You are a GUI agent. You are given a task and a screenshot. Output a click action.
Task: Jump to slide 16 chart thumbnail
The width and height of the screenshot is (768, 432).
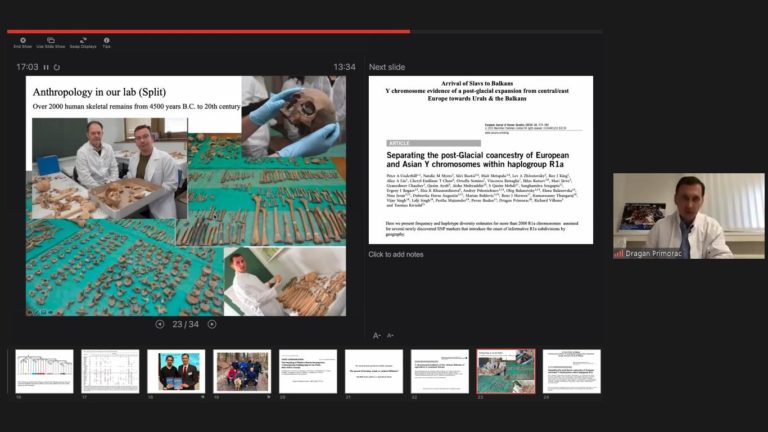[44, 371]
